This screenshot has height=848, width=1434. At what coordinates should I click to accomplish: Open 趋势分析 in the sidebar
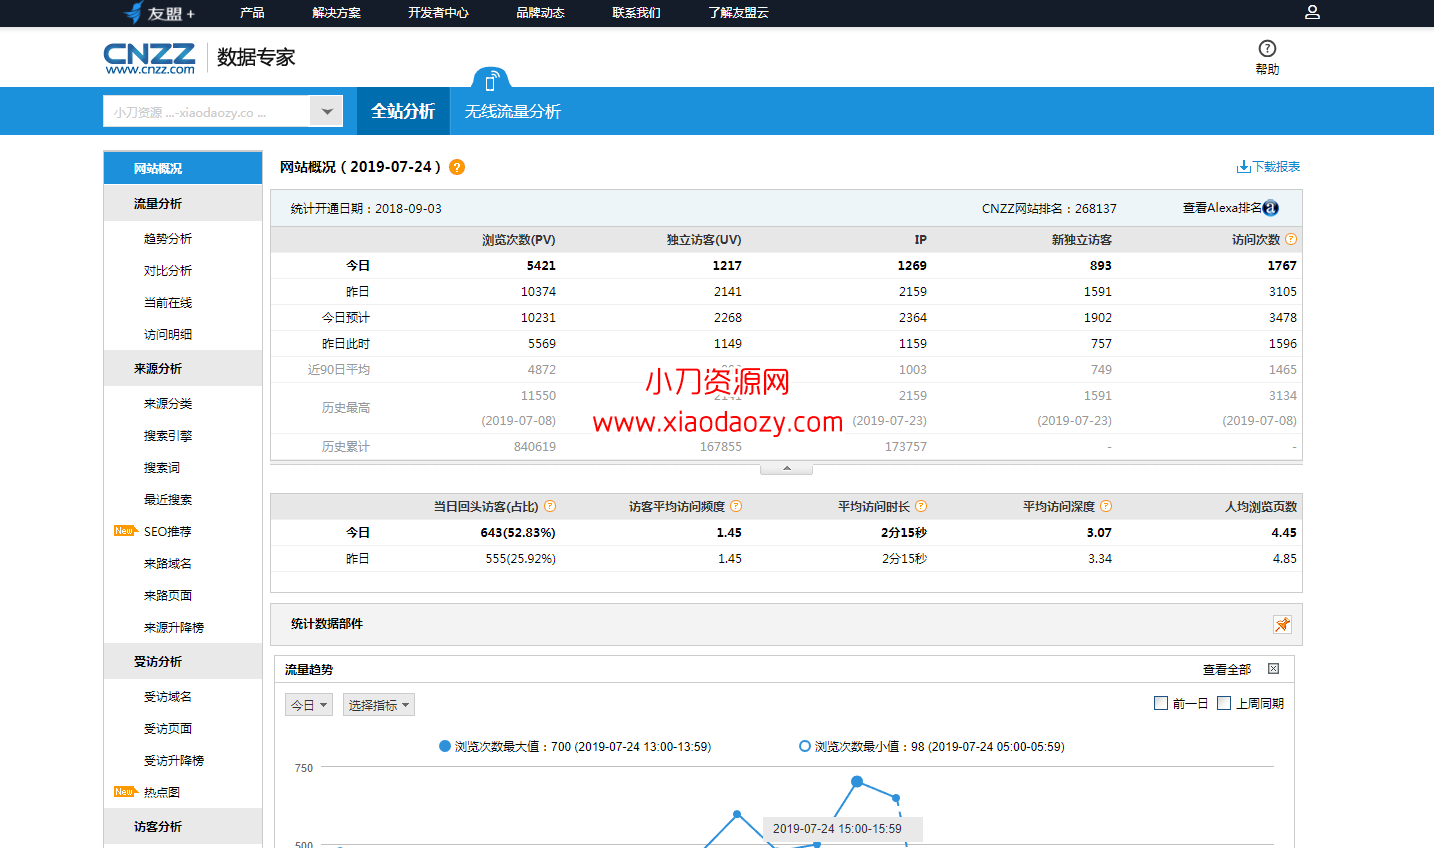click(x=168, y=239)
